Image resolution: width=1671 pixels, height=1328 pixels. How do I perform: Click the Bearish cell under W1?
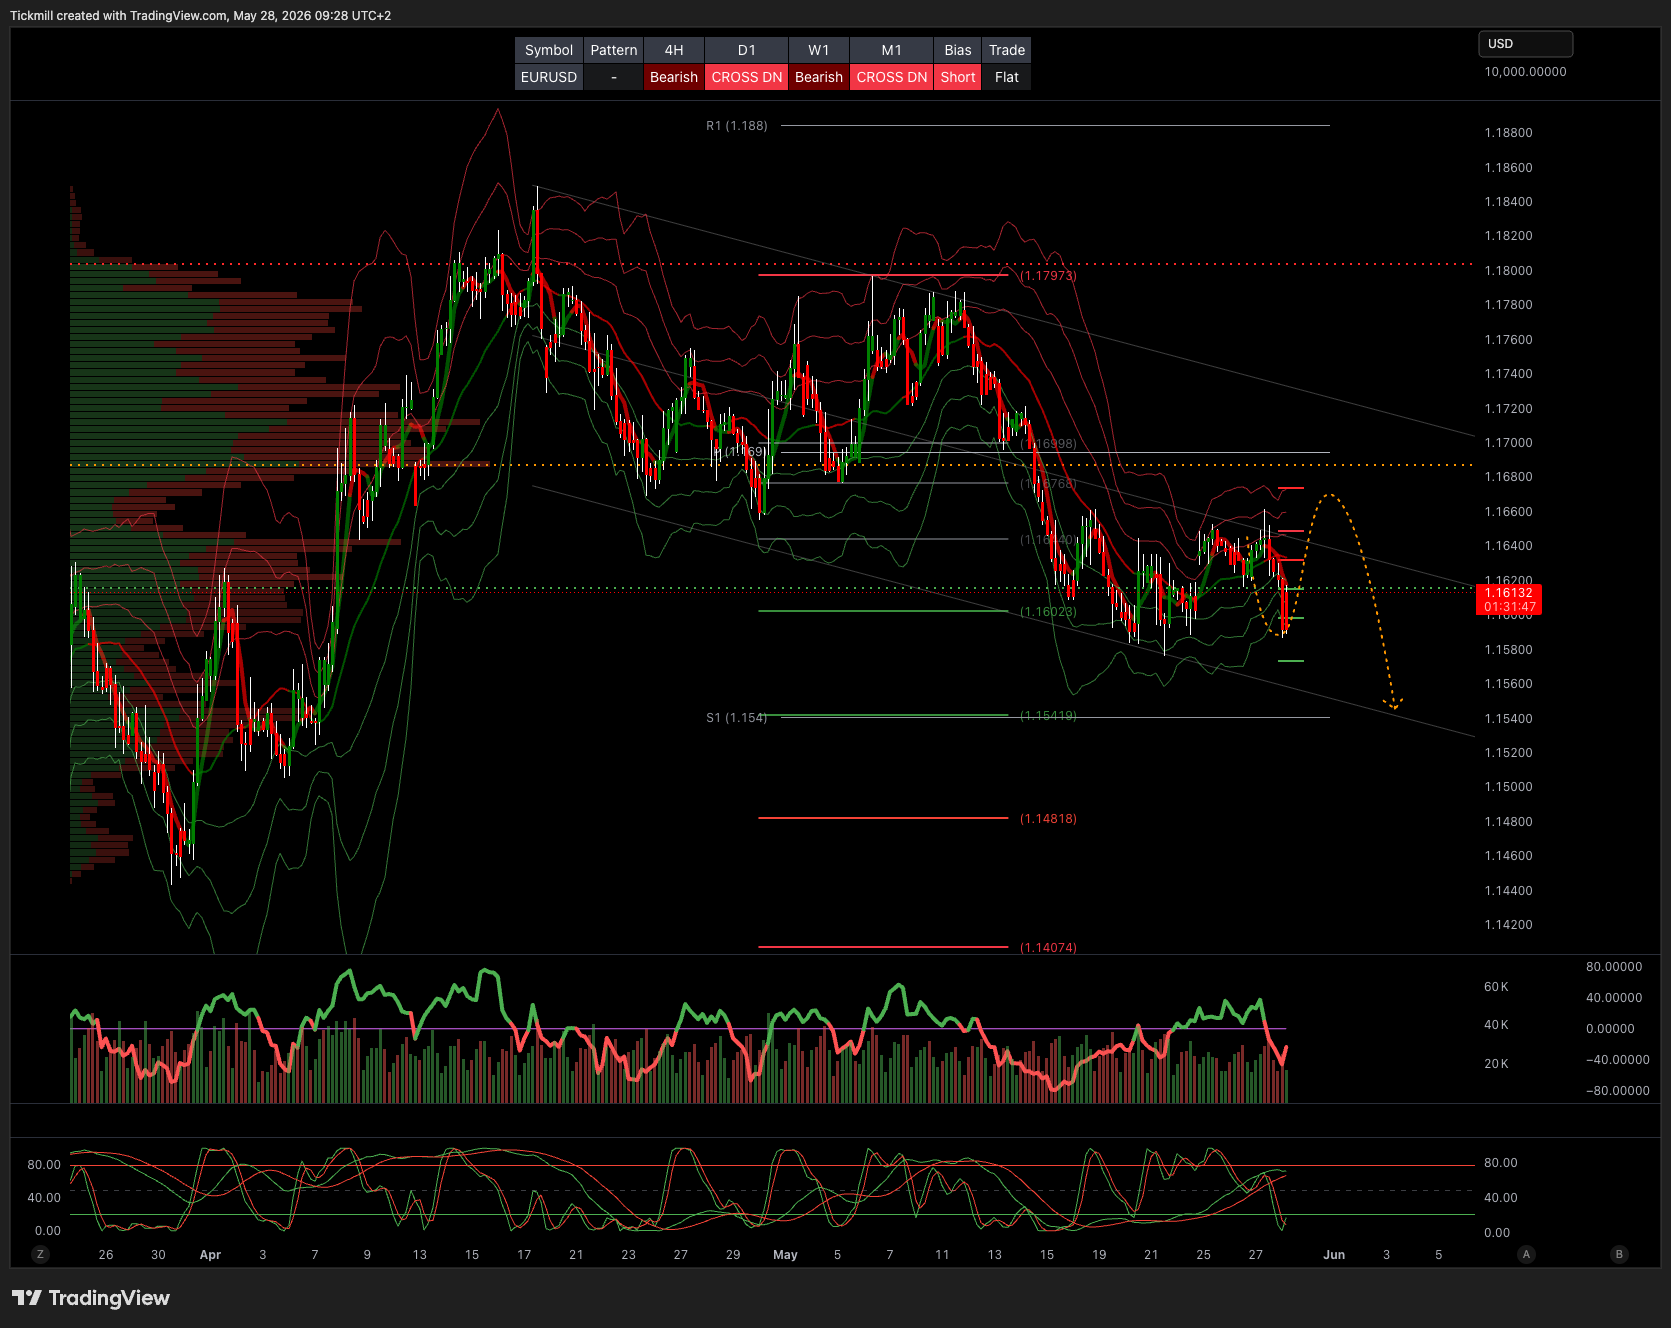[x=819, y=77]
